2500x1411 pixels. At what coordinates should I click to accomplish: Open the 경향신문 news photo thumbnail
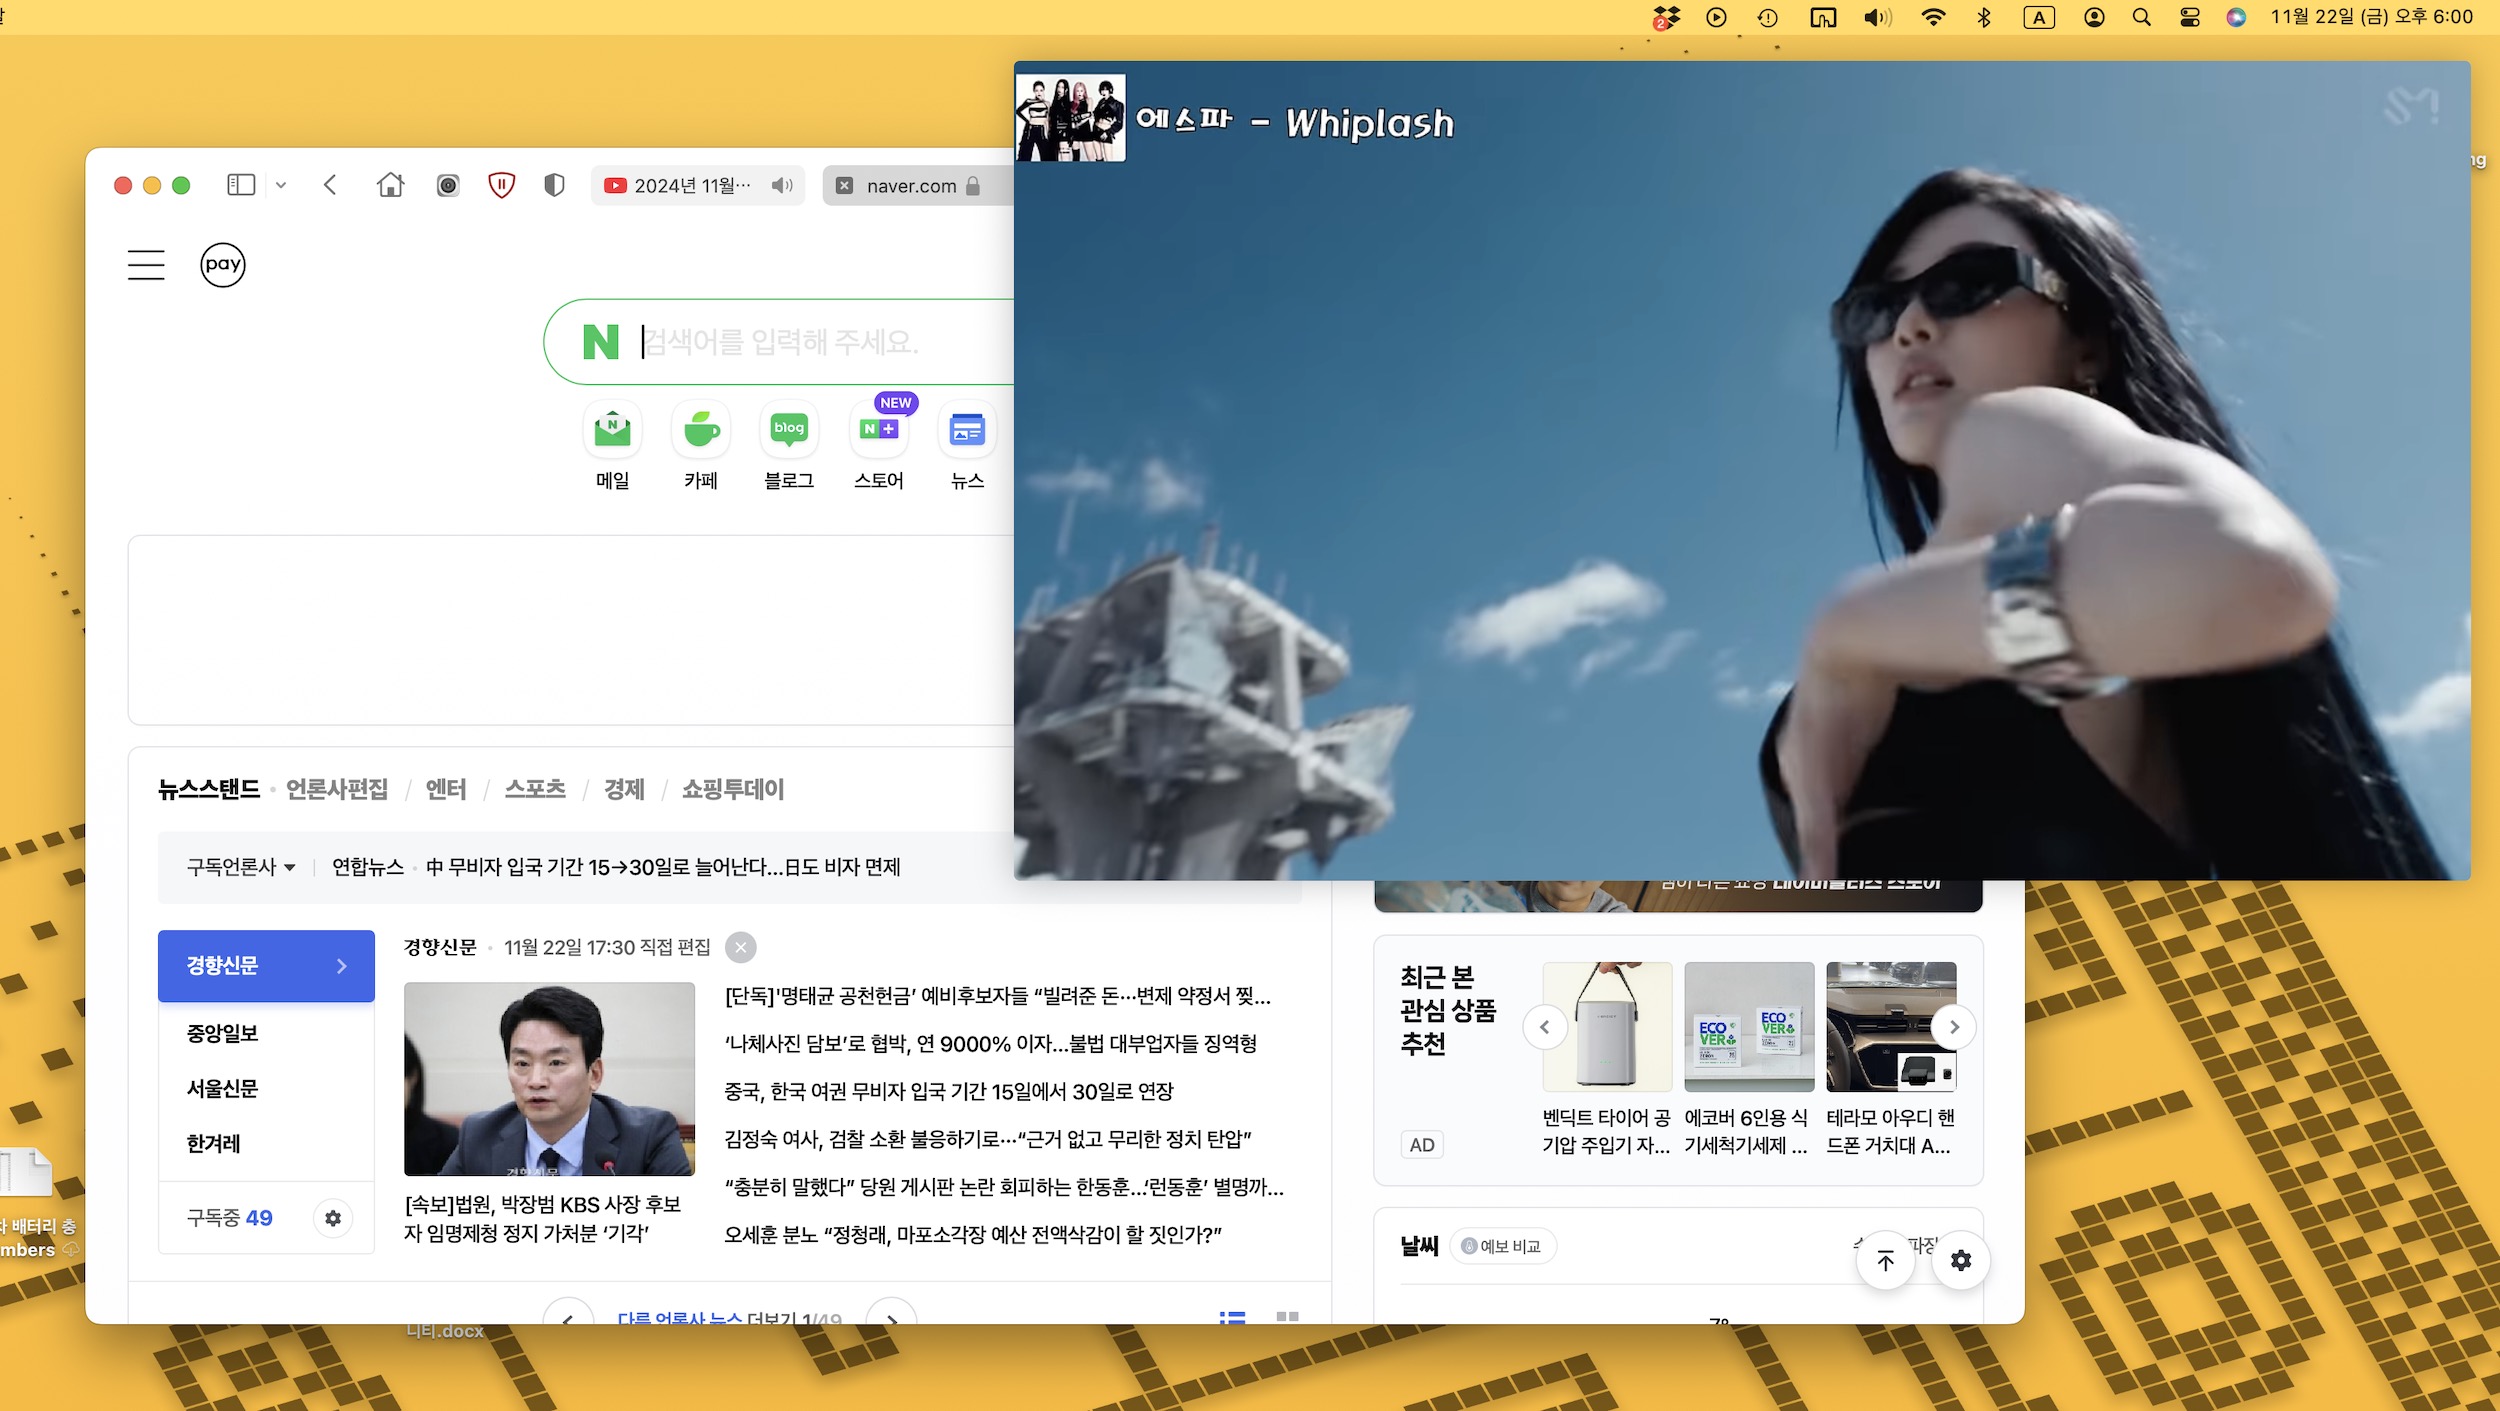[x=549, y=1078]
